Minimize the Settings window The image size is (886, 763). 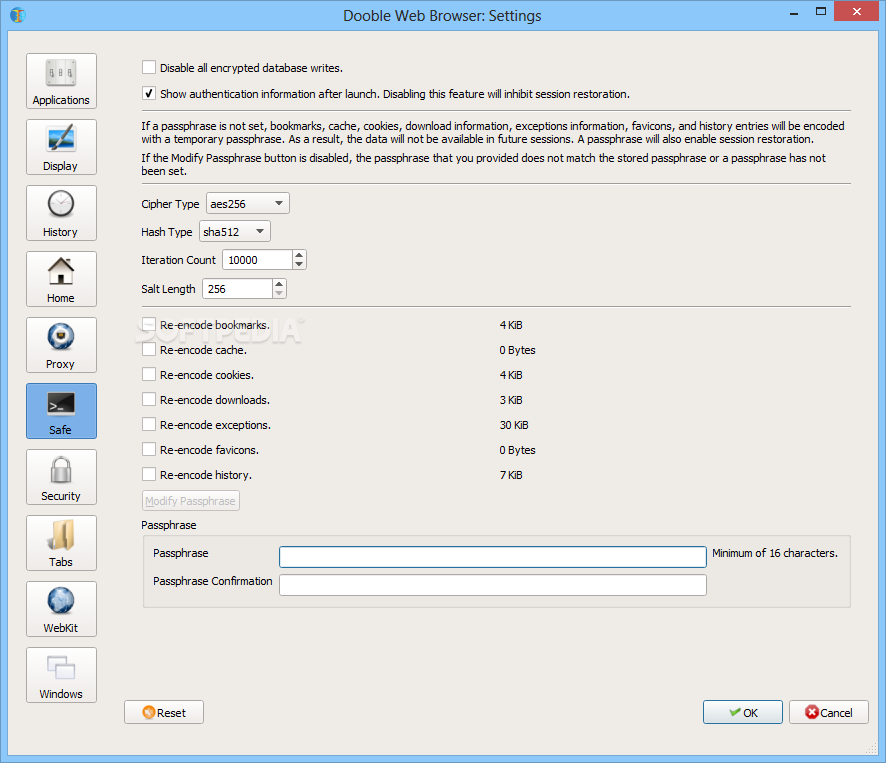pos(794,12)
